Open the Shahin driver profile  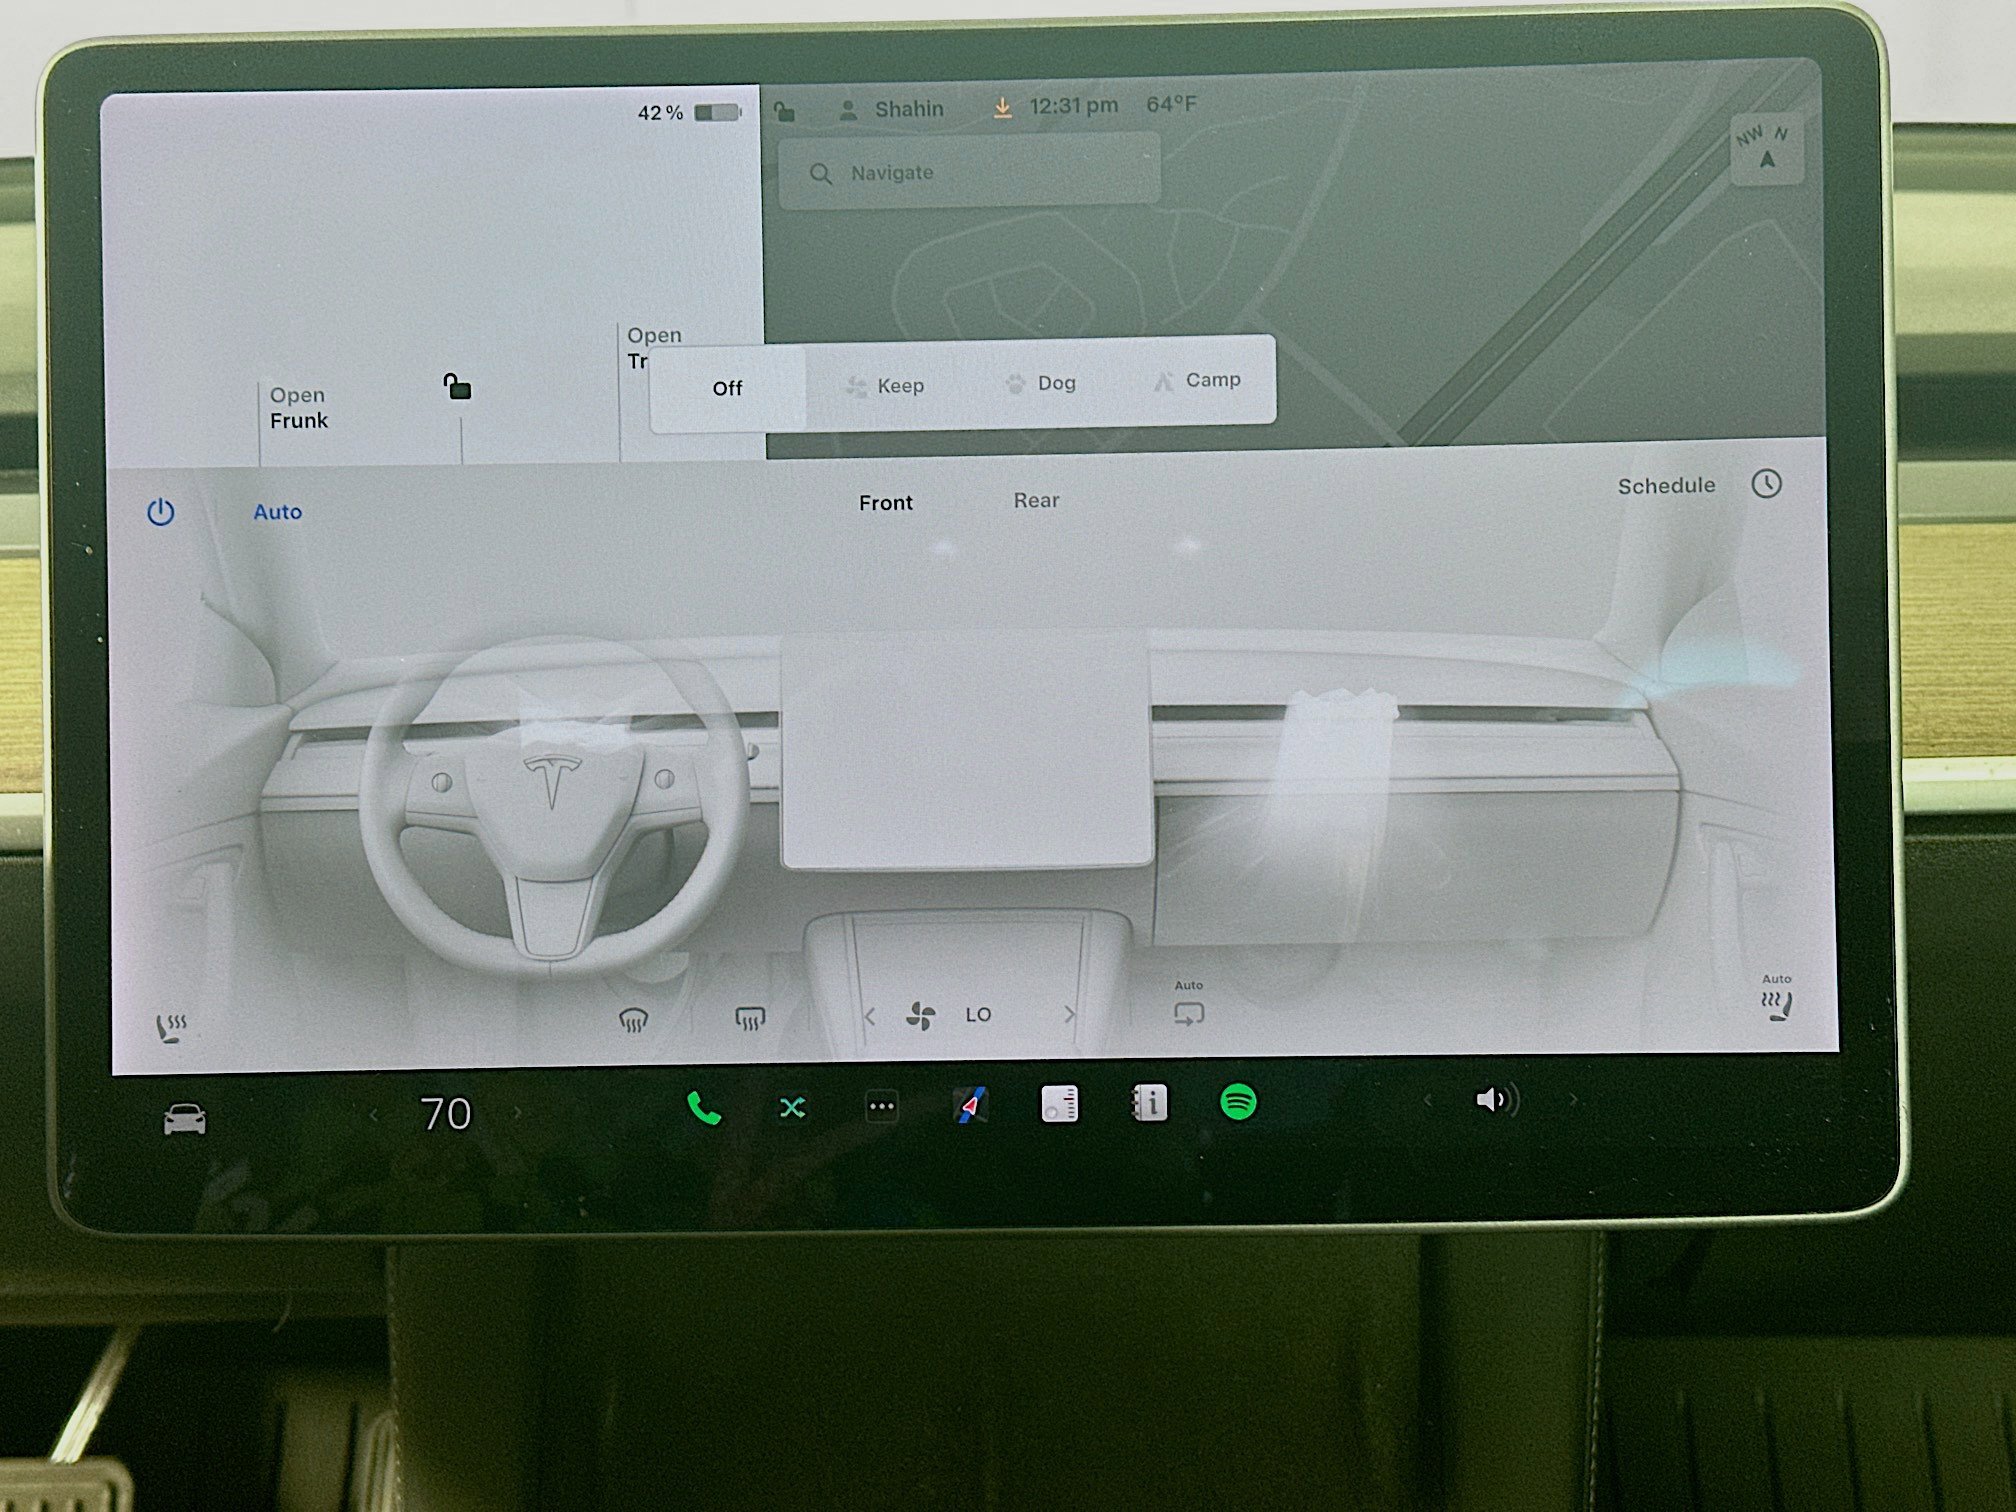coord(892,109)
